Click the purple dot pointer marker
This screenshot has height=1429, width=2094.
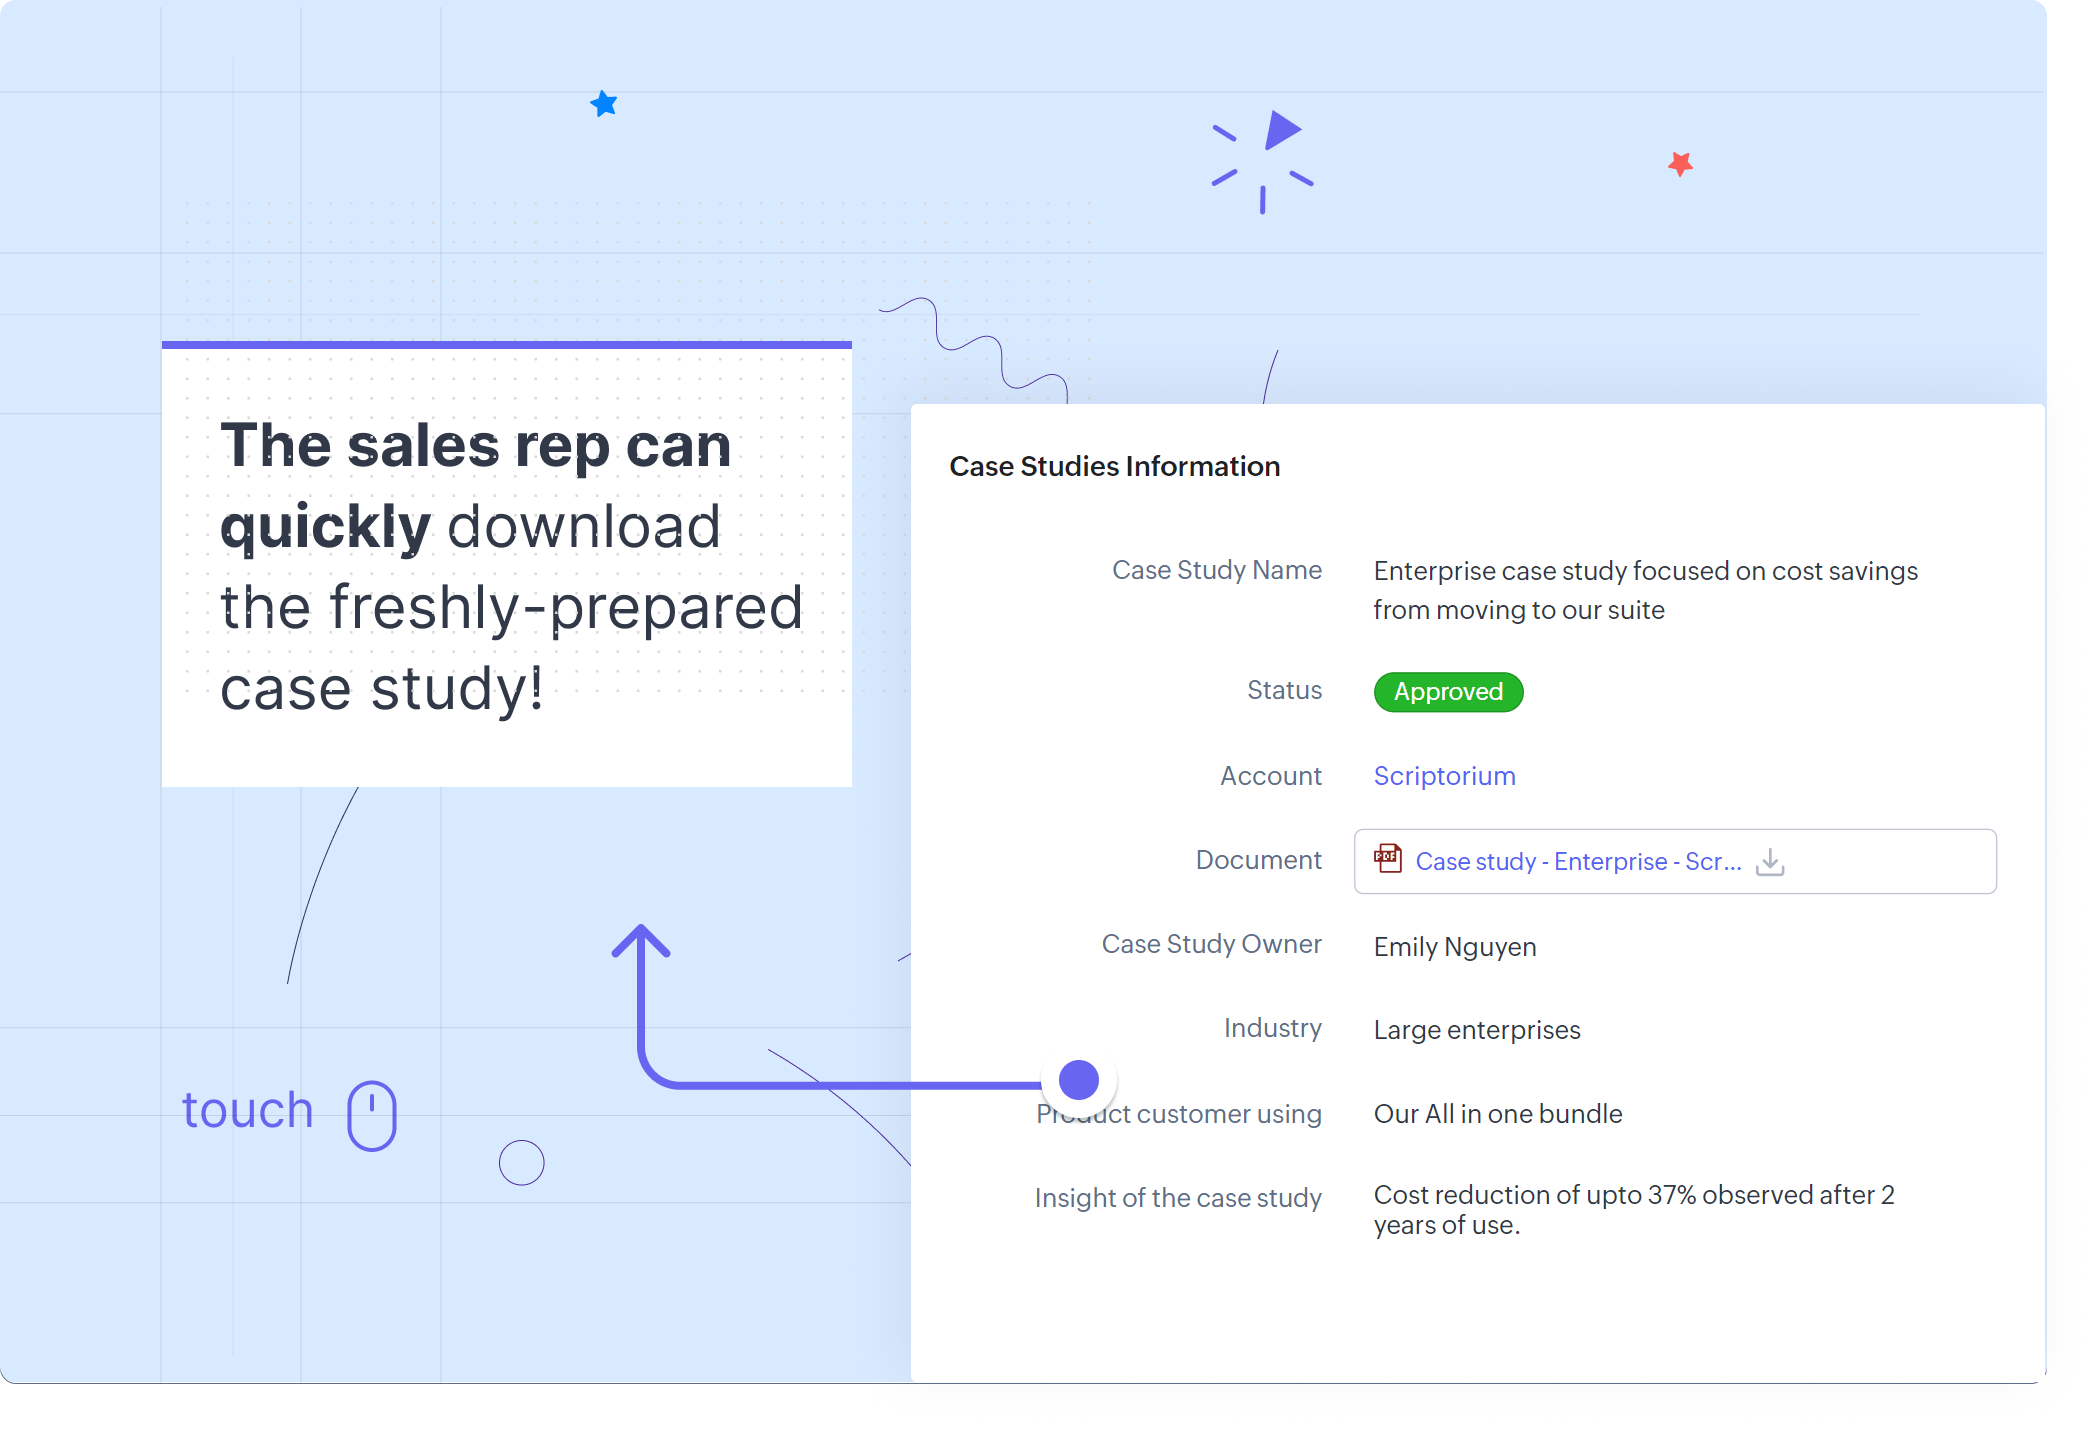point(1078,1080)
